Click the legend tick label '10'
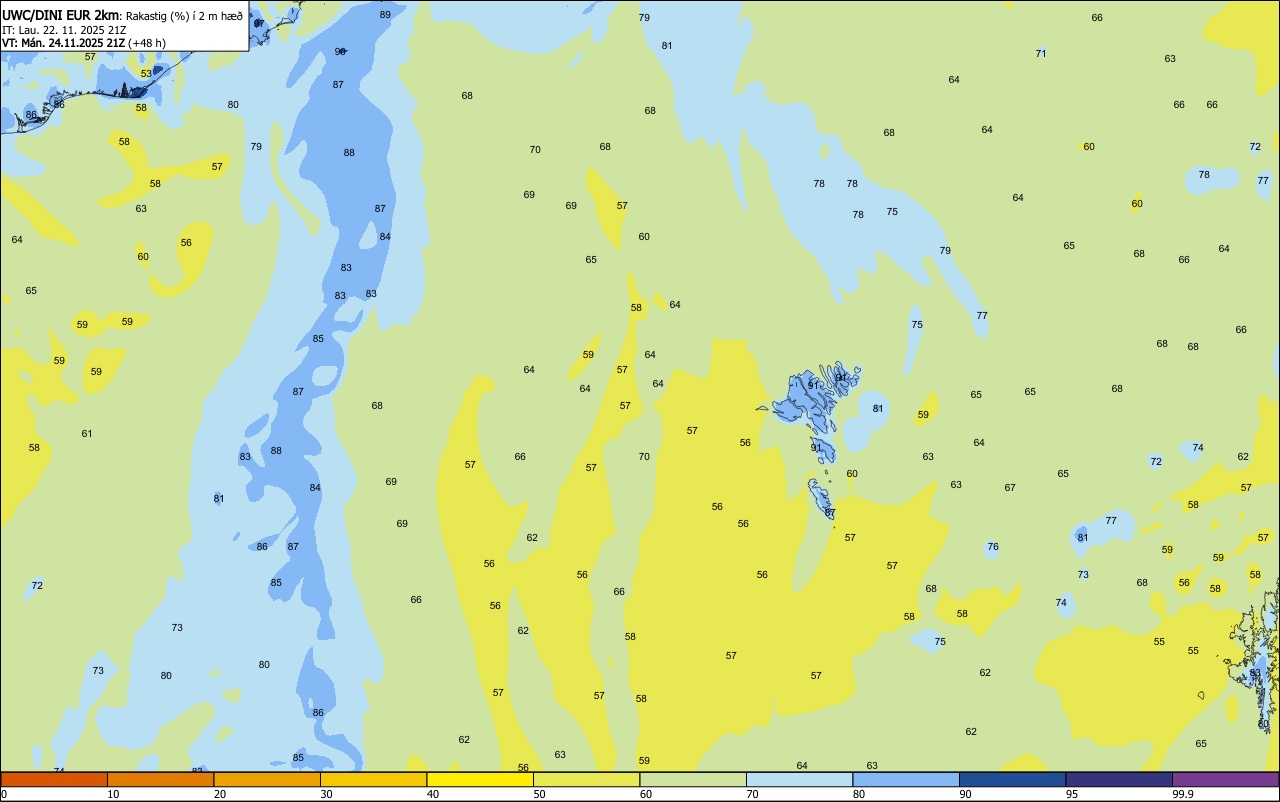 [113, 794]
